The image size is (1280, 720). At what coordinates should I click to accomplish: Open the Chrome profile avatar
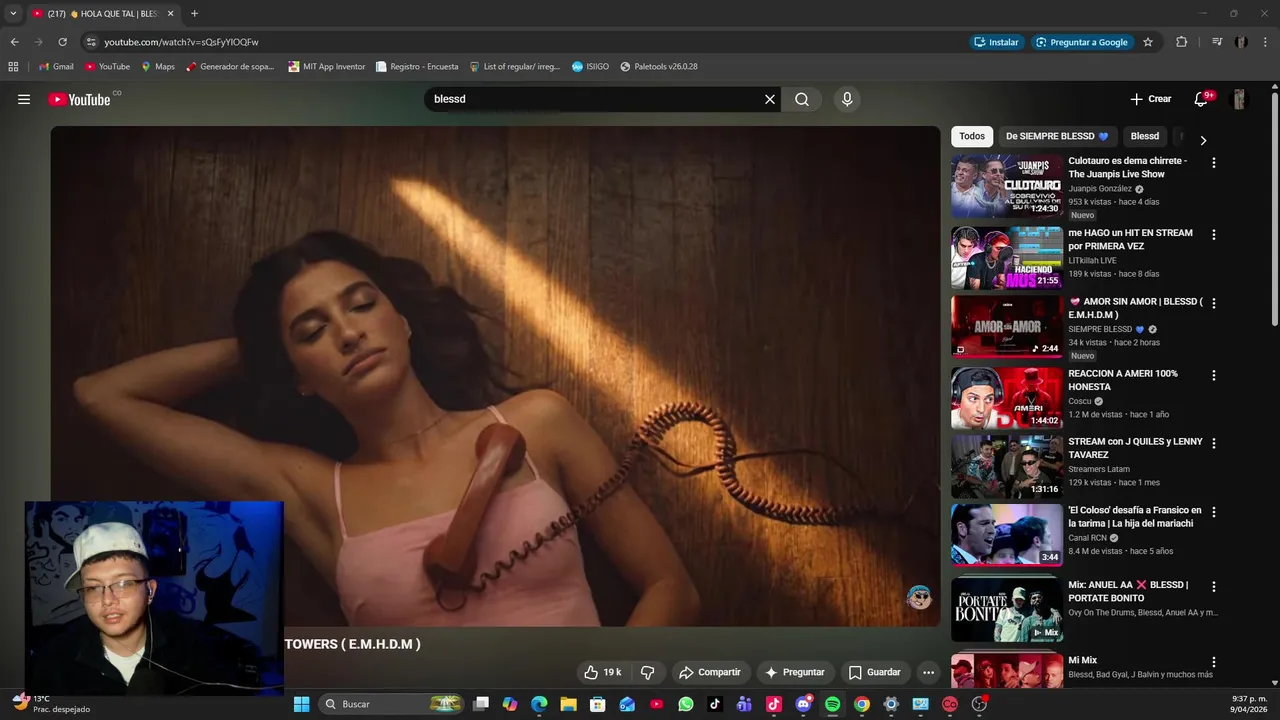click(1241, 42)
